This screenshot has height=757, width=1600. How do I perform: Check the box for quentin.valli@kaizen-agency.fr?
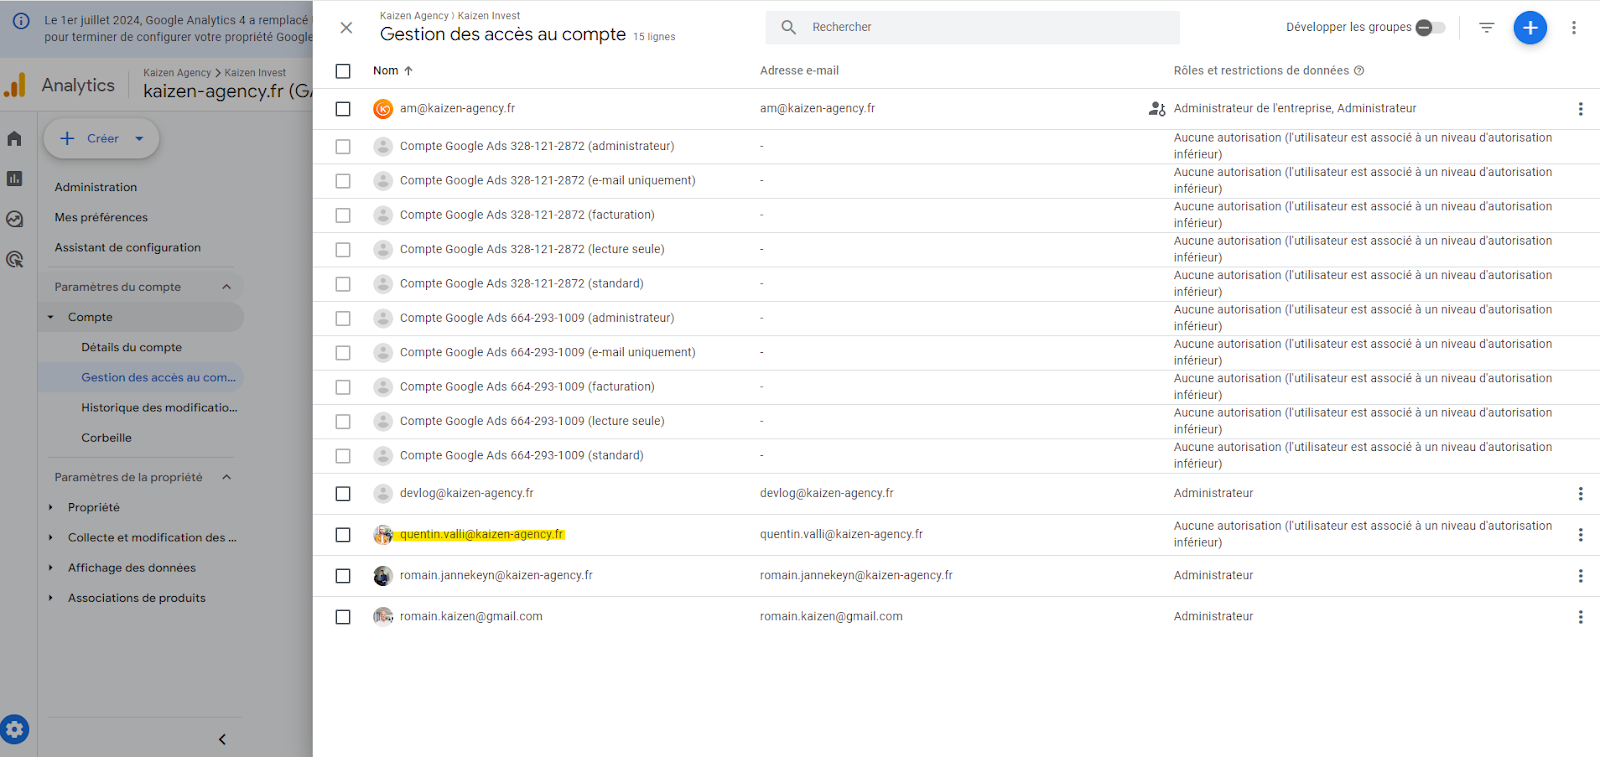point(343,535)
